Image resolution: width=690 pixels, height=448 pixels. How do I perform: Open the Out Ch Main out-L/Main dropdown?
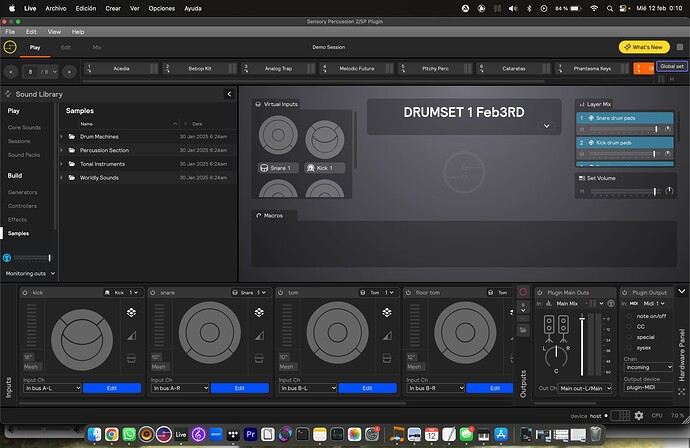click(585, 388)
